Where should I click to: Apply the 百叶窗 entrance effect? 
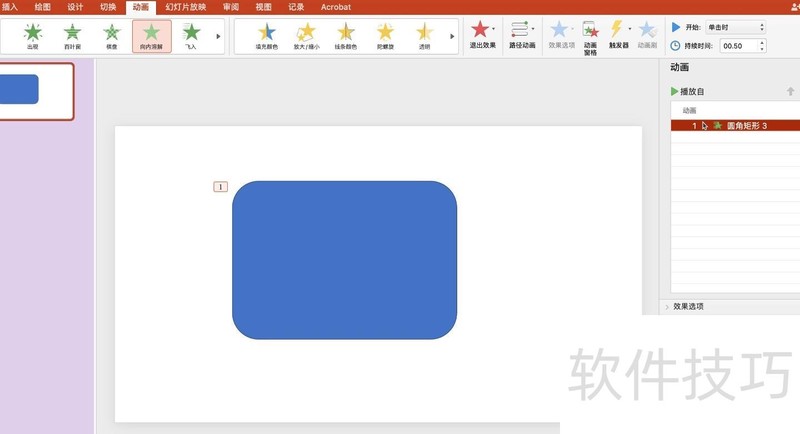click(72, 36)
